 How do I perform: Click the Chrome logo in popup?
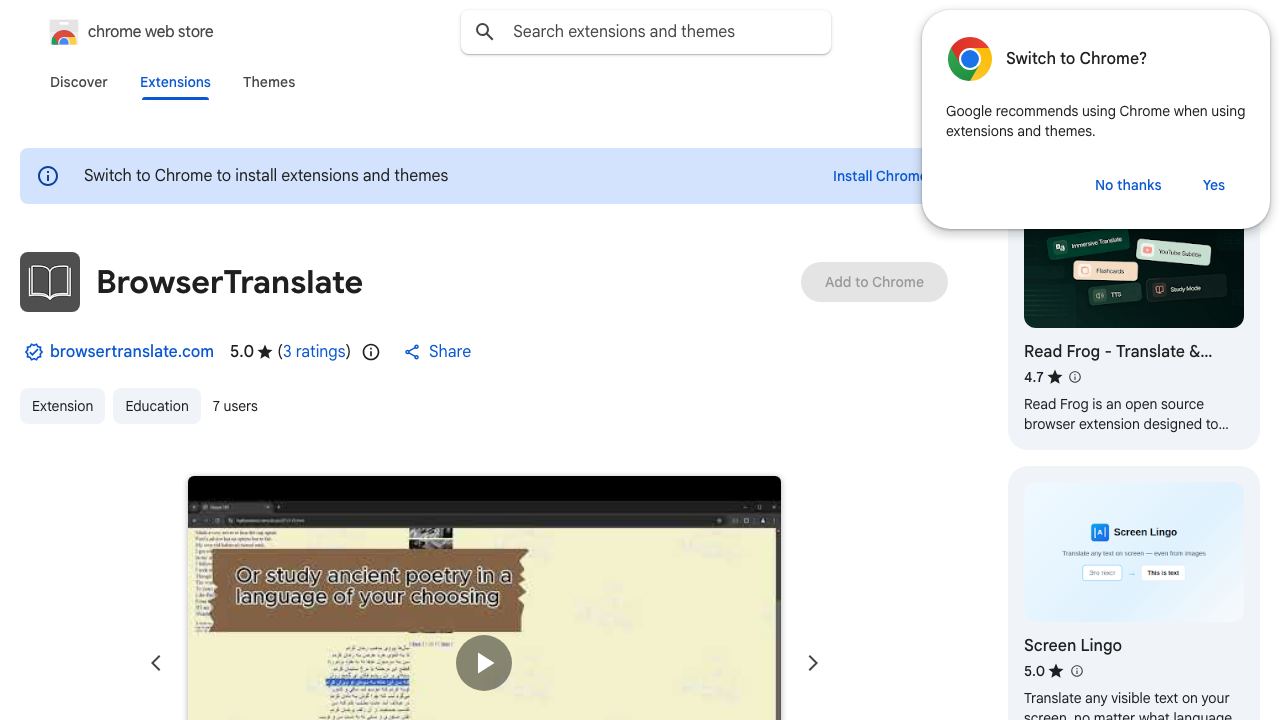(970, 59)
